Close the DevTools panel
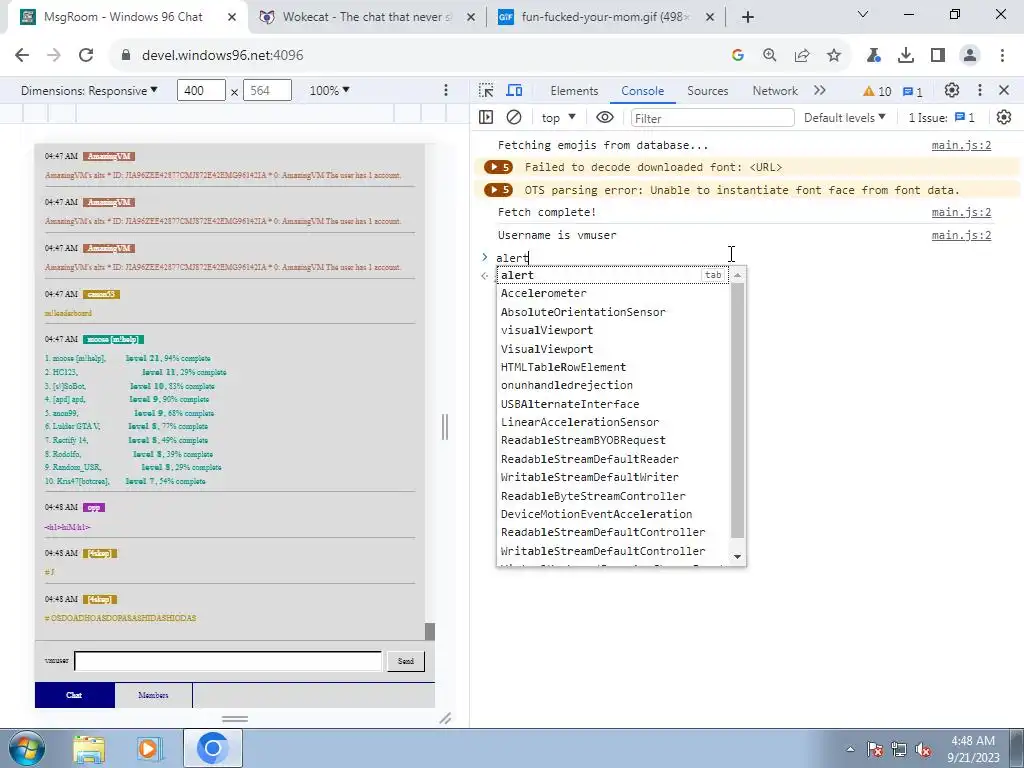 tap(1004, 91)
